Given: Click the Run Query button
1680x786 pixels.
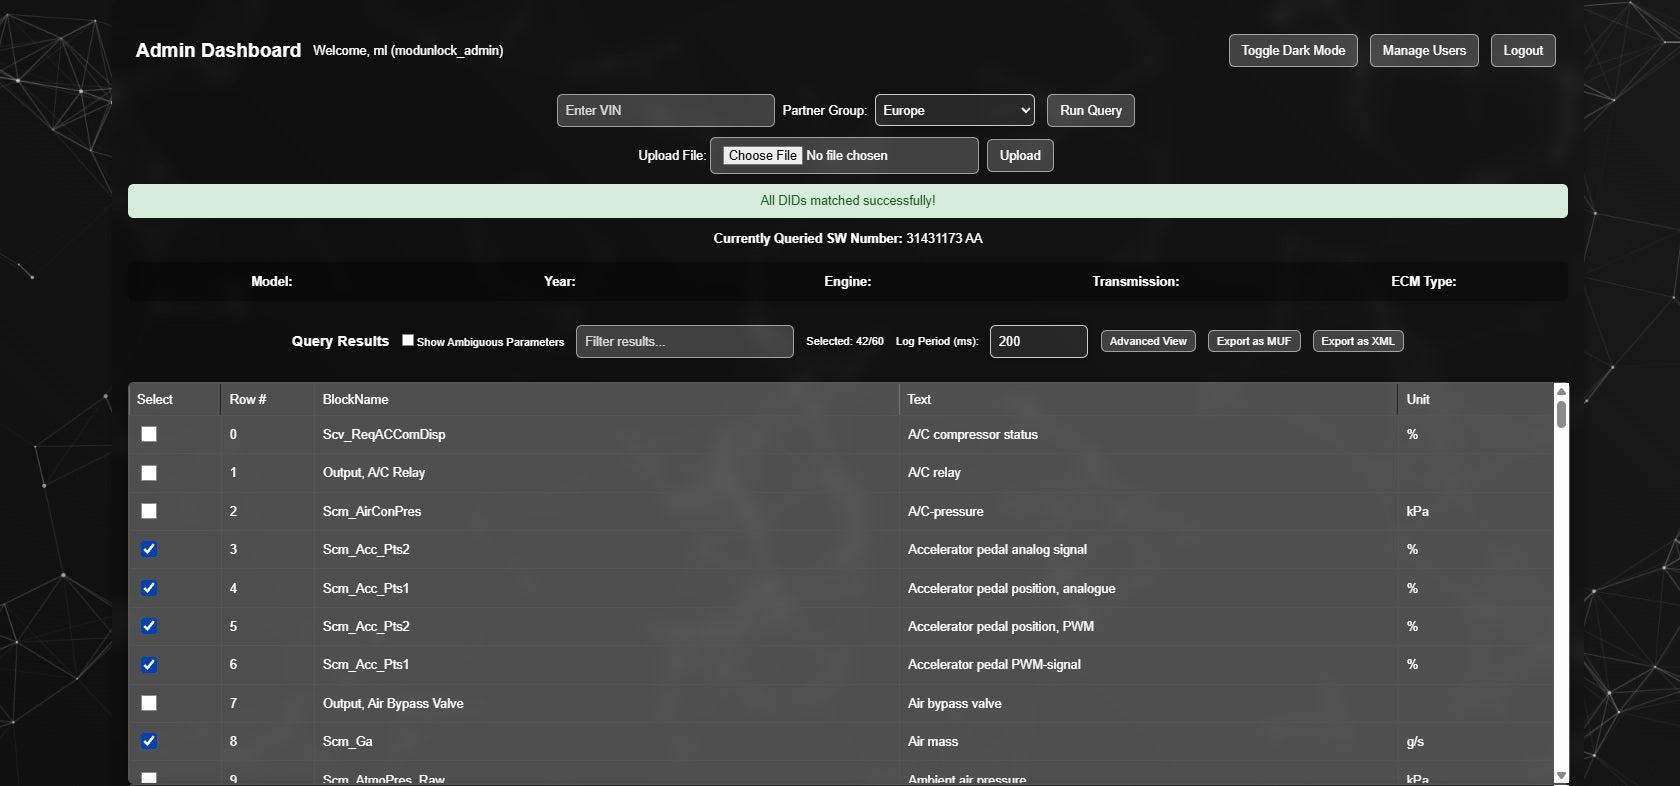Looking at the screenshot, I should [x=1090, y=110].
